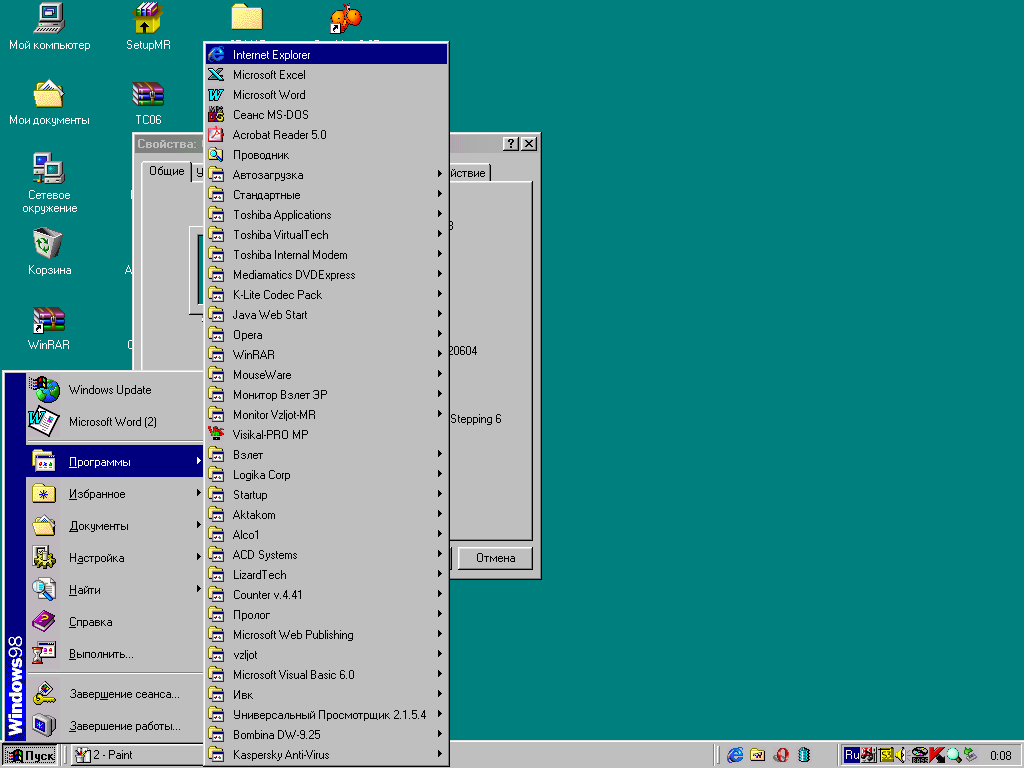Image resolution: width=1024 pixels, height=768 pixels.
Task: Click the Internet Explorer quick launch icon
Action: [735, 755]
